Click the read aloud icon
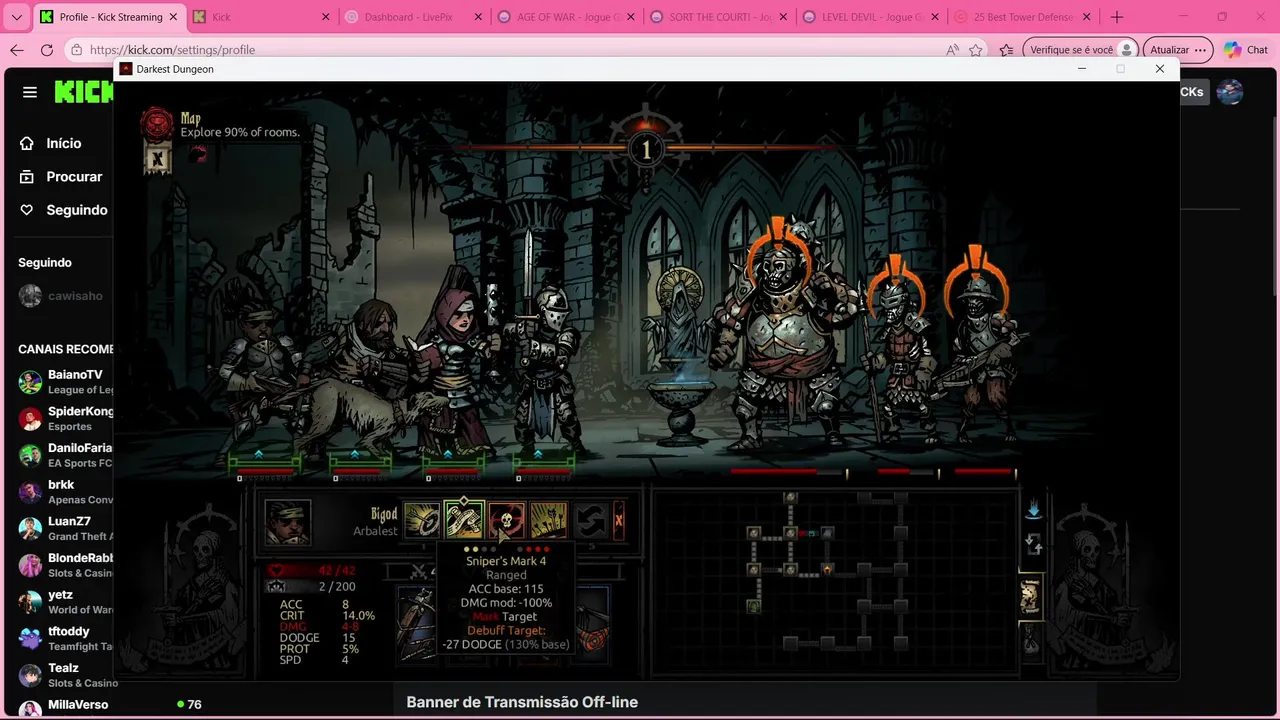Screen dimensions: 1280x720 [952, 50]
